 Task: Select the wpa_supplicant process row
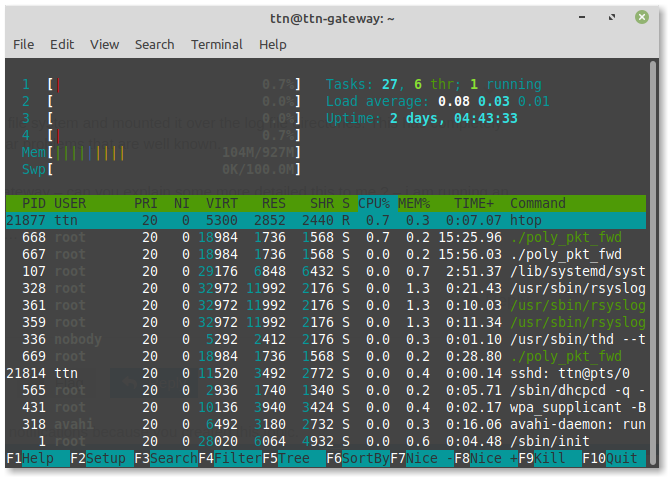(326, 408)
